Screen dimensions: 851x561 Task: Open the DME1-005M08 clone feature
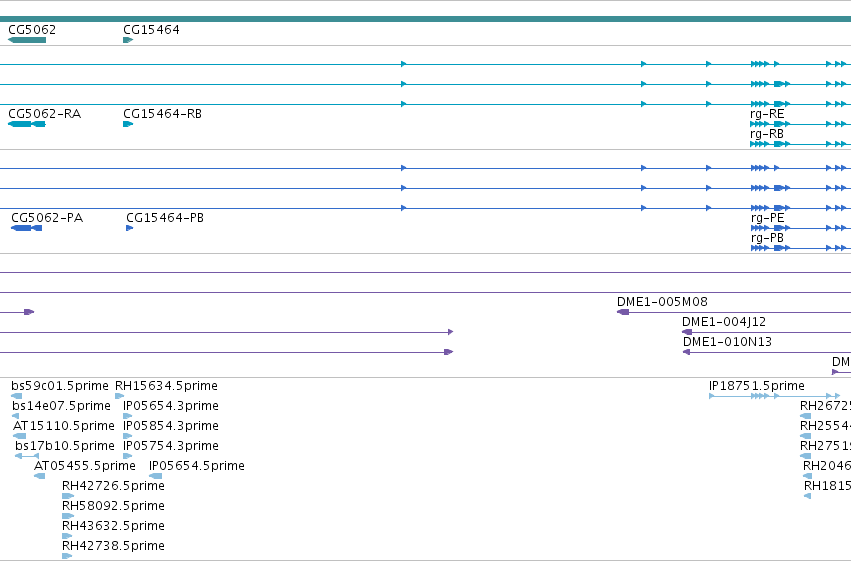coord(734,312)
